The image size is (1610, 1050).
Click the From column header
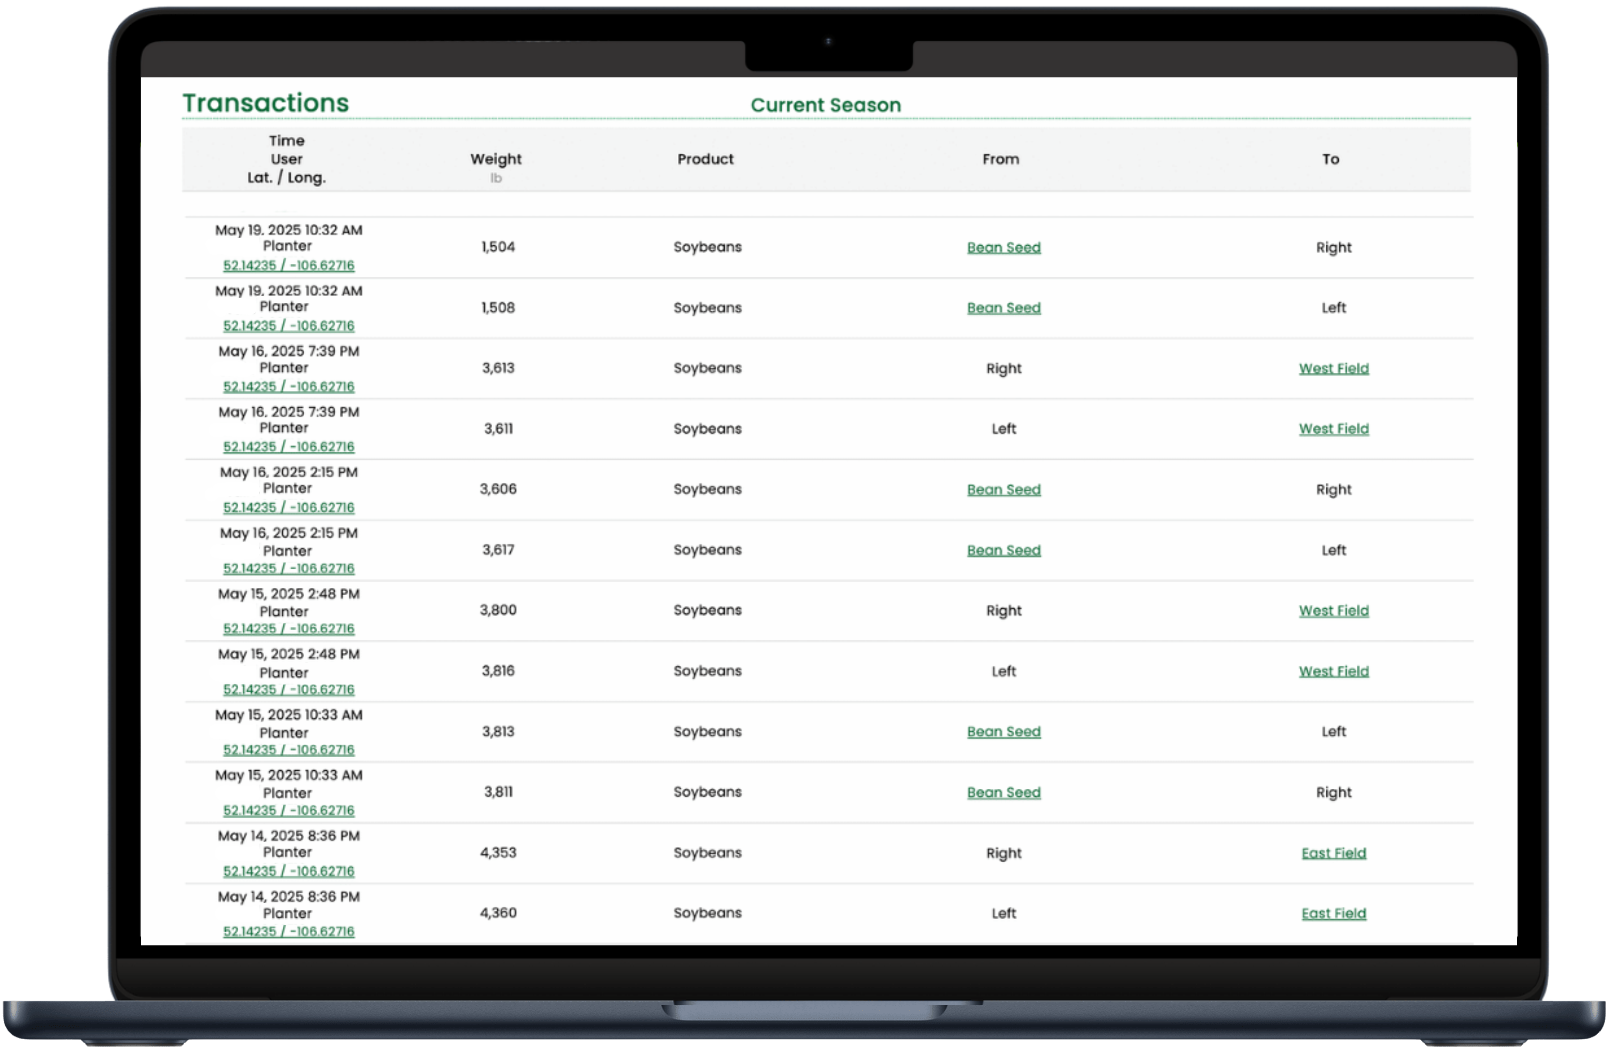pos(1001,159)
